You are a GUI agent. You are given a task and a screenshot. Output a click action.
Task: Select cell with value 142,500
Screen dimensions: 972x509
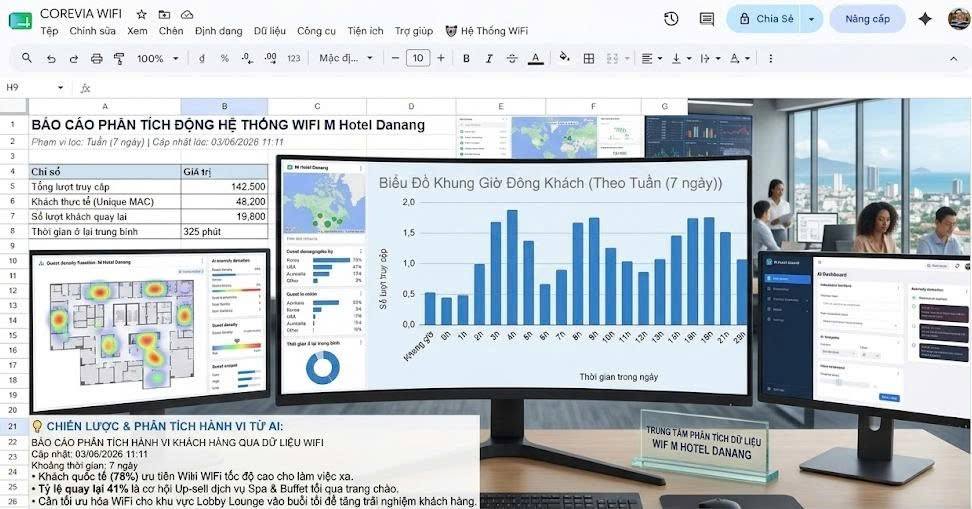click(224, 187)
